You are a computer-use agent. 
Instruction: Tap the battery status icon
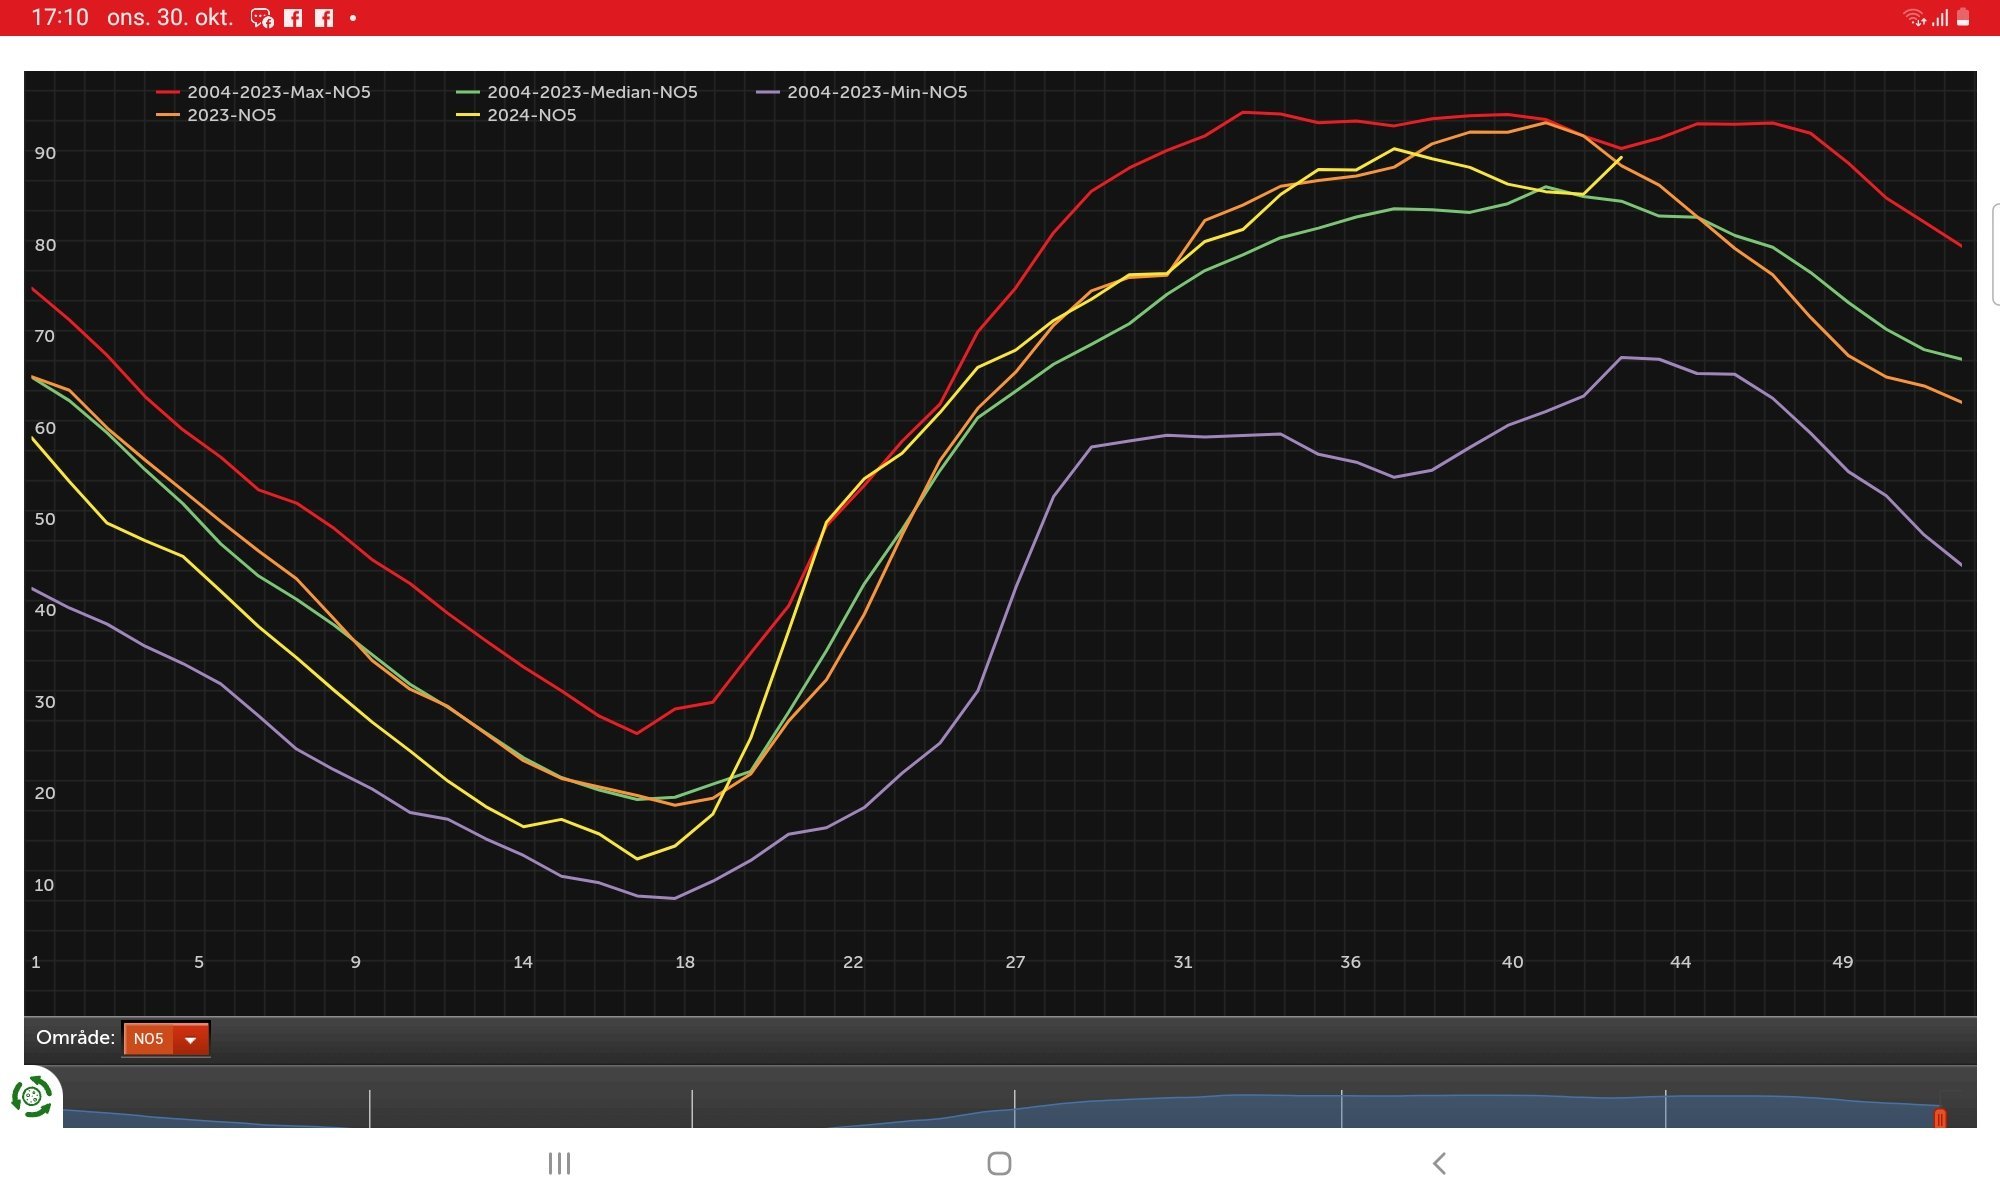click(1963, 17)
